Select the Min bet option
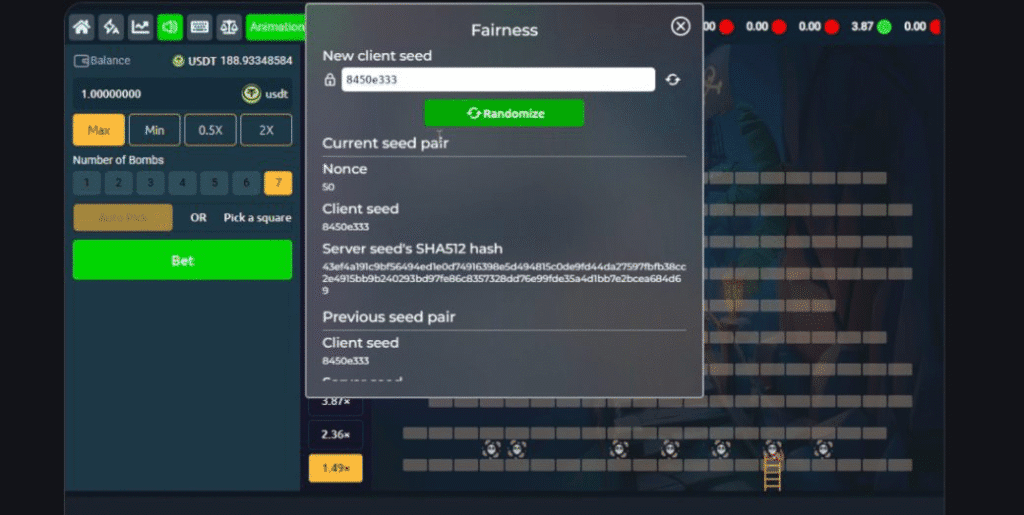 click(154, 130)
